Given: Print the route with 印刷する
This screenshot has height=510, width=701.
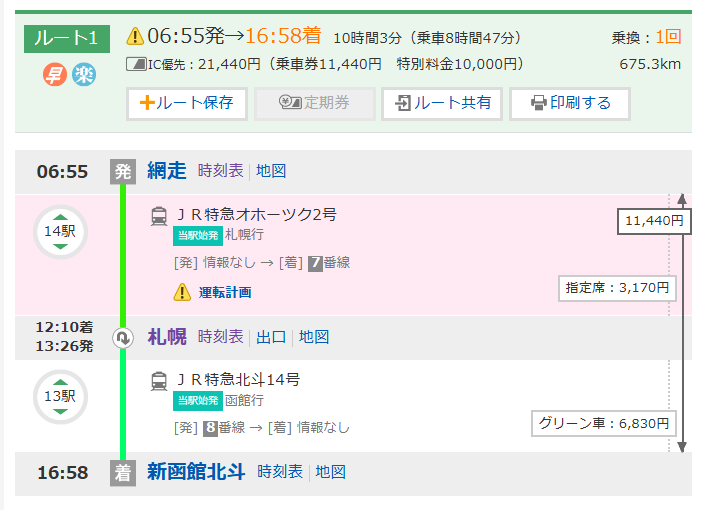Looking at the screenshot, I should [570, 104].
